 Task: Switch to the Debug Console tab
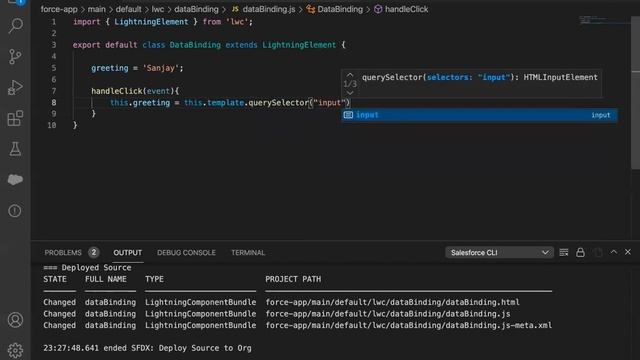coord(186,253)
